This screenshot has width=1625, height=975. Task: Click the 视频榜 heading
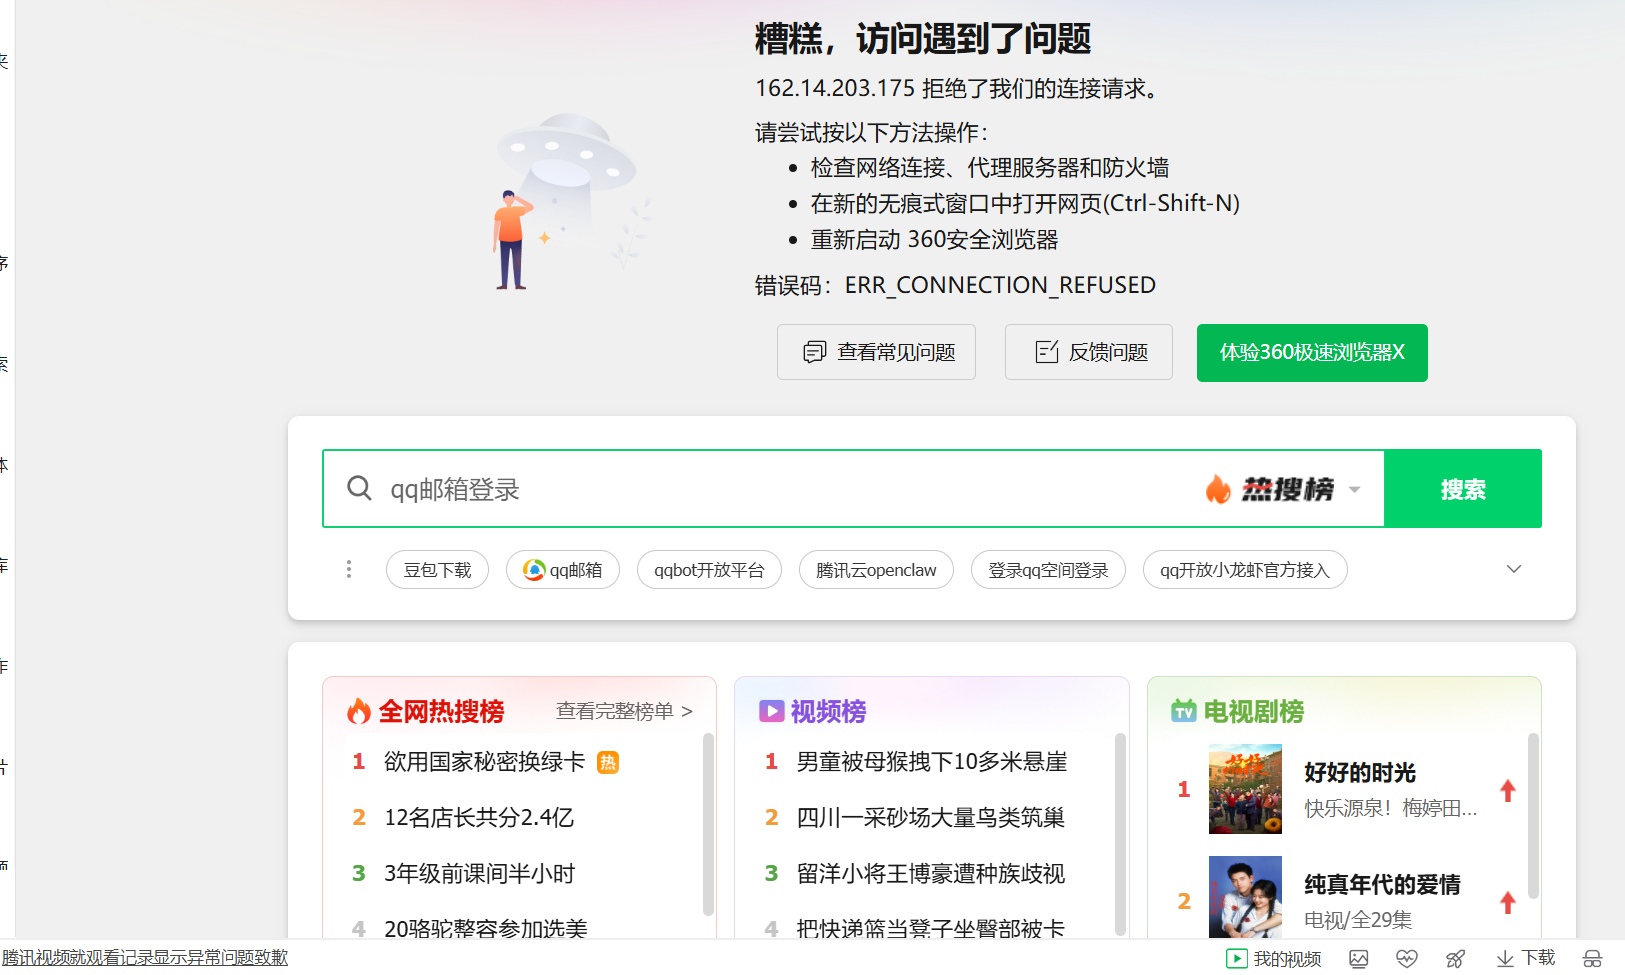pos(828,711)
